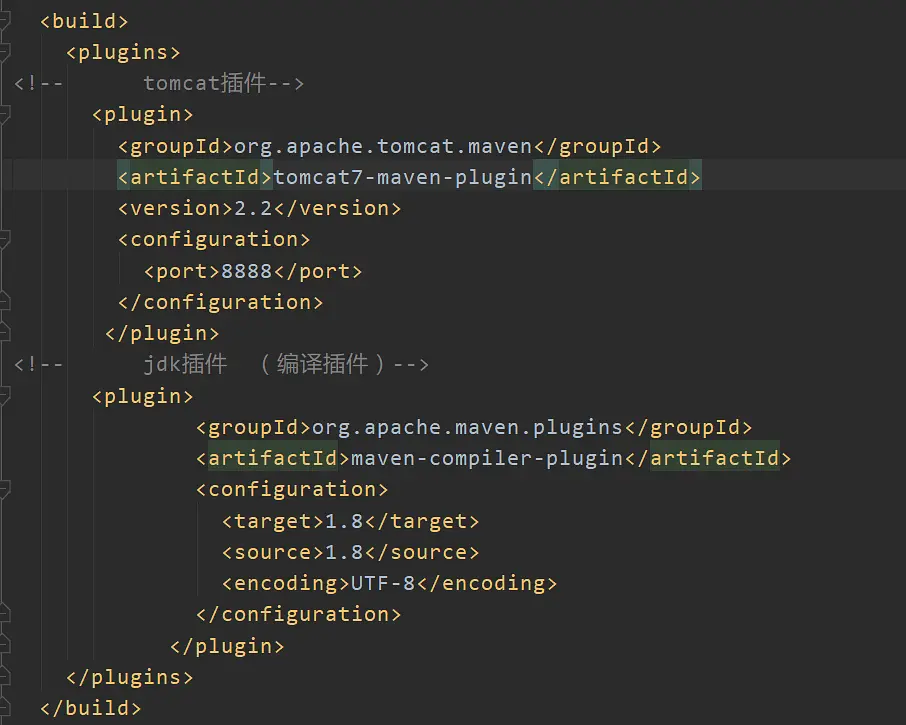This screenshot has width=906, height=725.
Task: Click fold end marker at </build> line
Action: (4, 708)
